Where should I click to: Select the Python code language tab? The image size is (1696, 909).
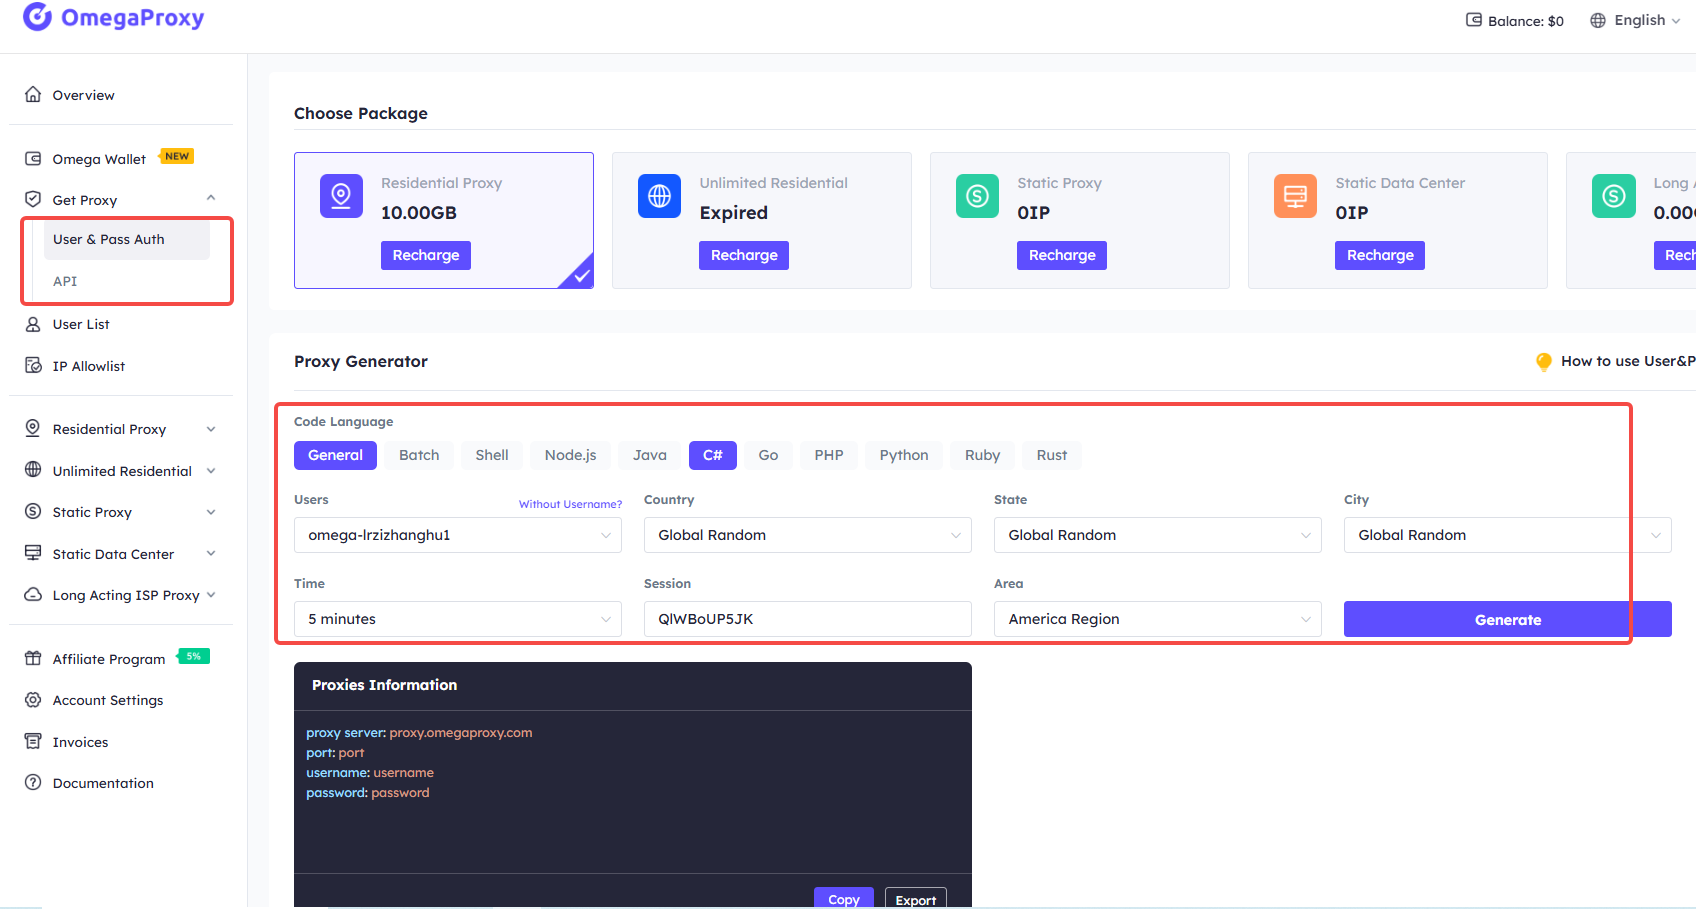coord(904,455)
